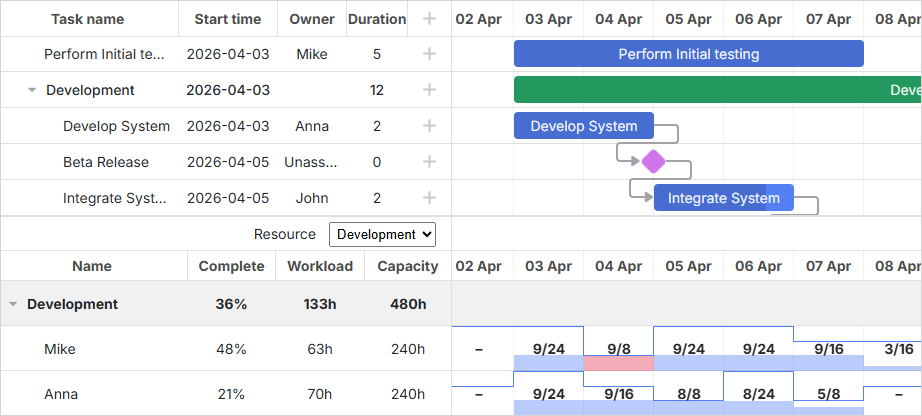Sort by Task name column header
Screen dimensions: 922x416
[88, 19]
